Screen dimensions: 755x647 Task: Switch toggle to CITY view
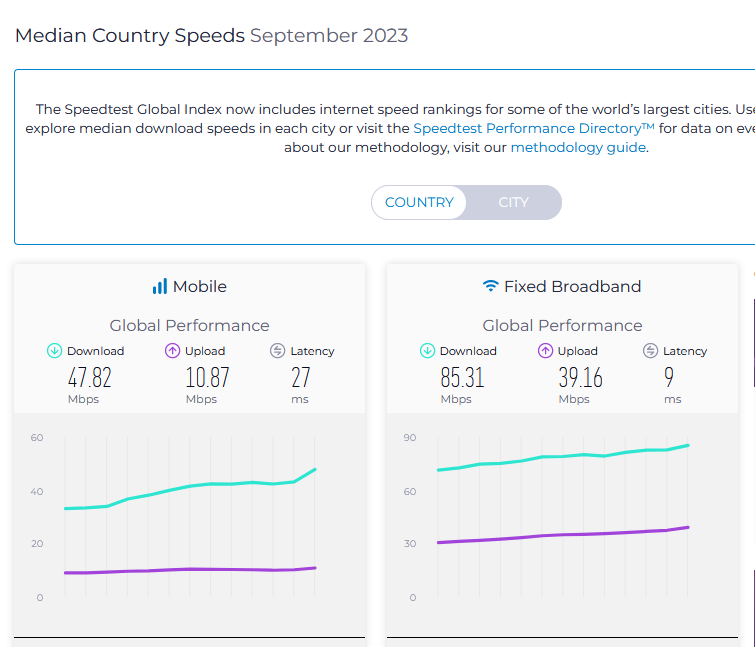513,202
